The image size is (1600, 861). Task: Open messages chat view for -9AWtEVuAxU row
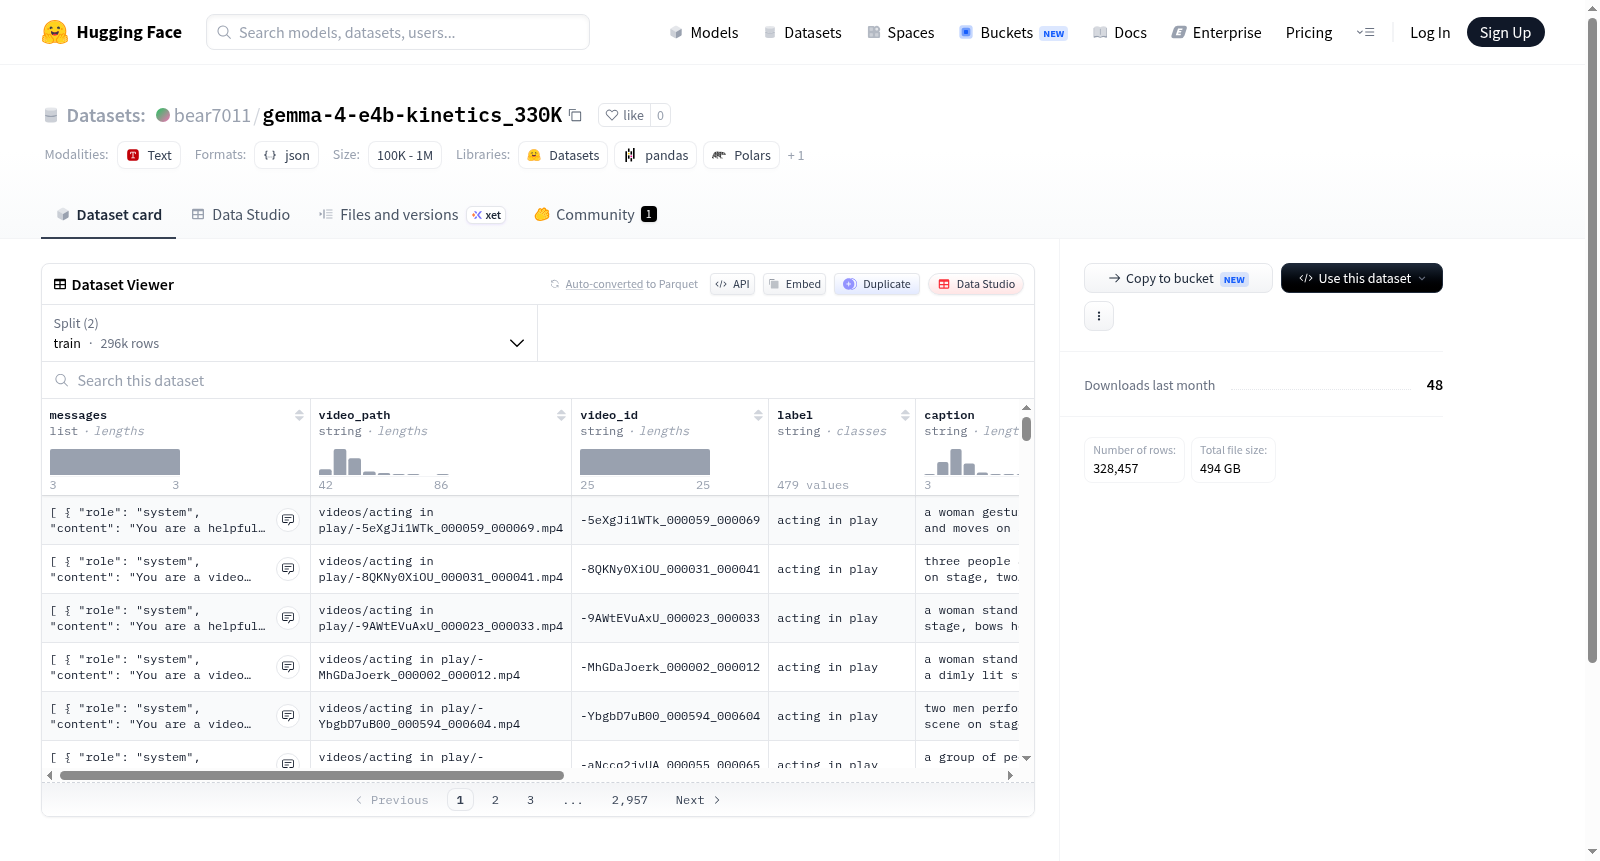[288, 618]
